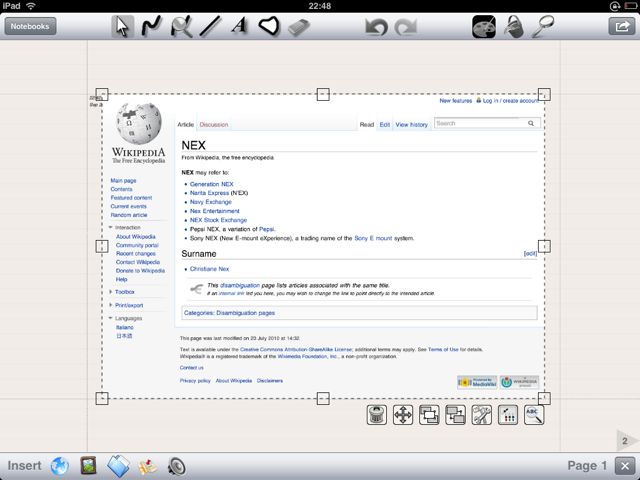Image resolution: width=640 pixels, height=480 pixels.
Task: Open the color palette
Action: point(484,27)
